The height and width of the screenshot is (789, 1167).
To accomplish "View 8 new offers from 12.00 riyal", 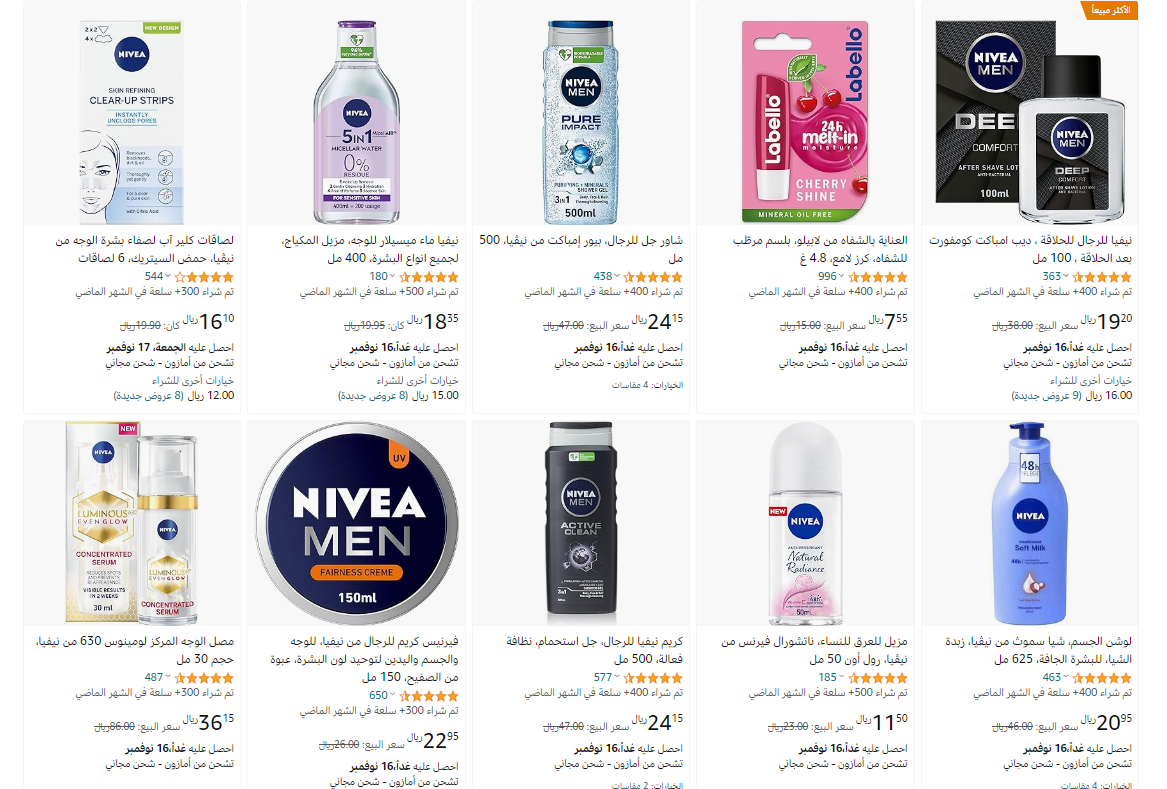I will tap(173, 396).
